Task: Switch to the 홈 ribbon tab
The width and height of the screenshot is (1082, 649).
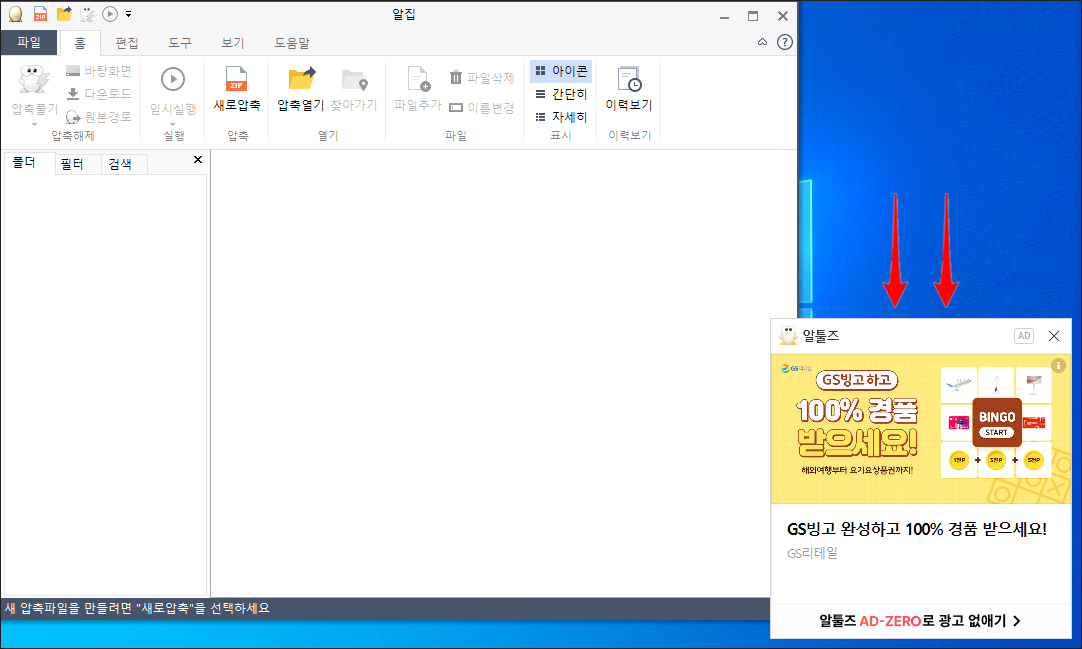Action: coord(80,43)
